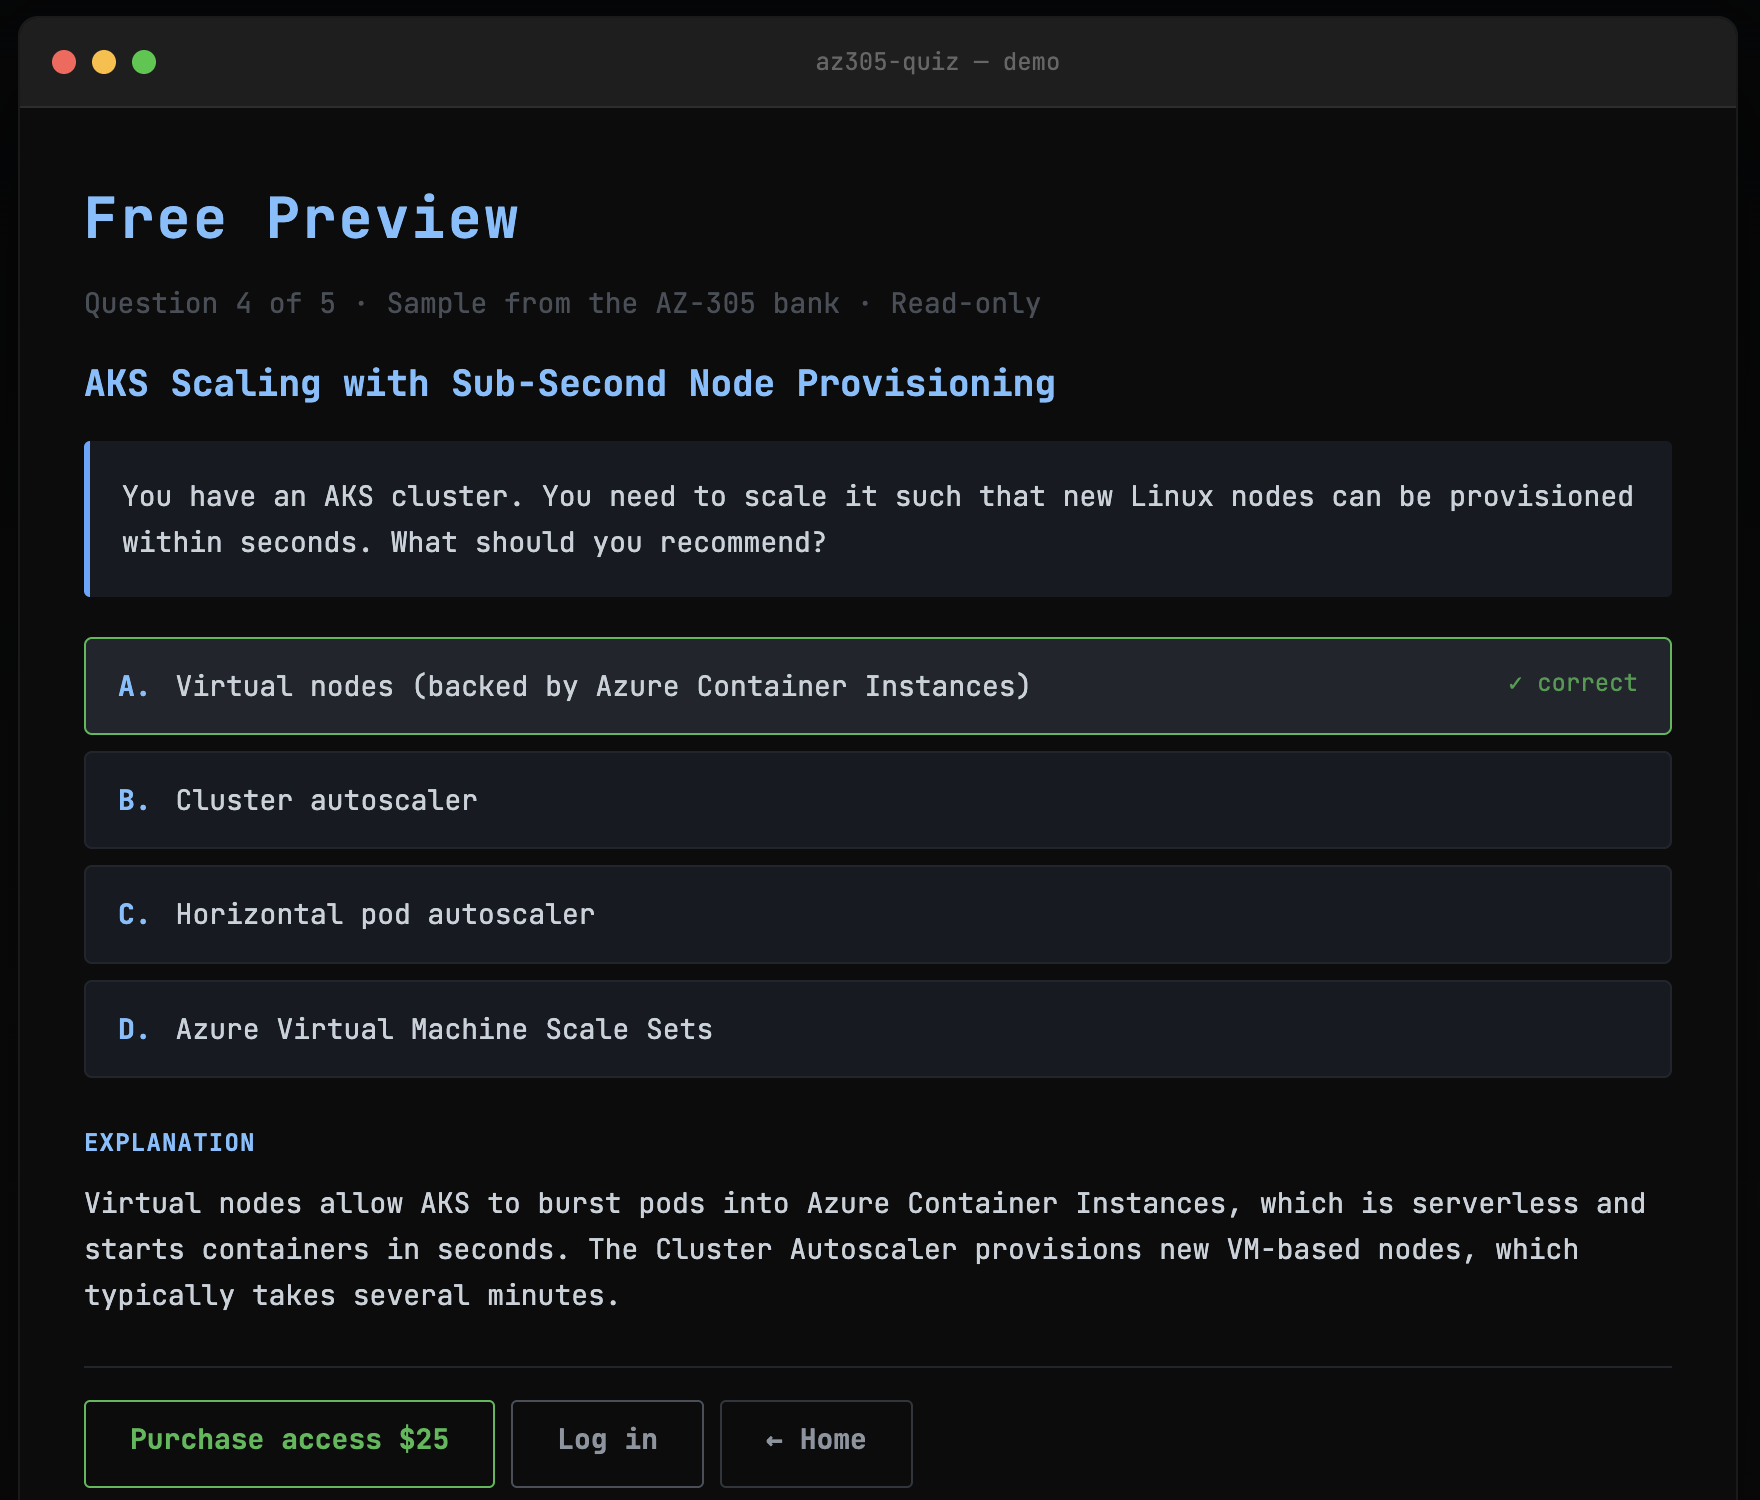Click the 'Read-only' label in the subtitle
1760x1500 pixels.
click(965, 303)
